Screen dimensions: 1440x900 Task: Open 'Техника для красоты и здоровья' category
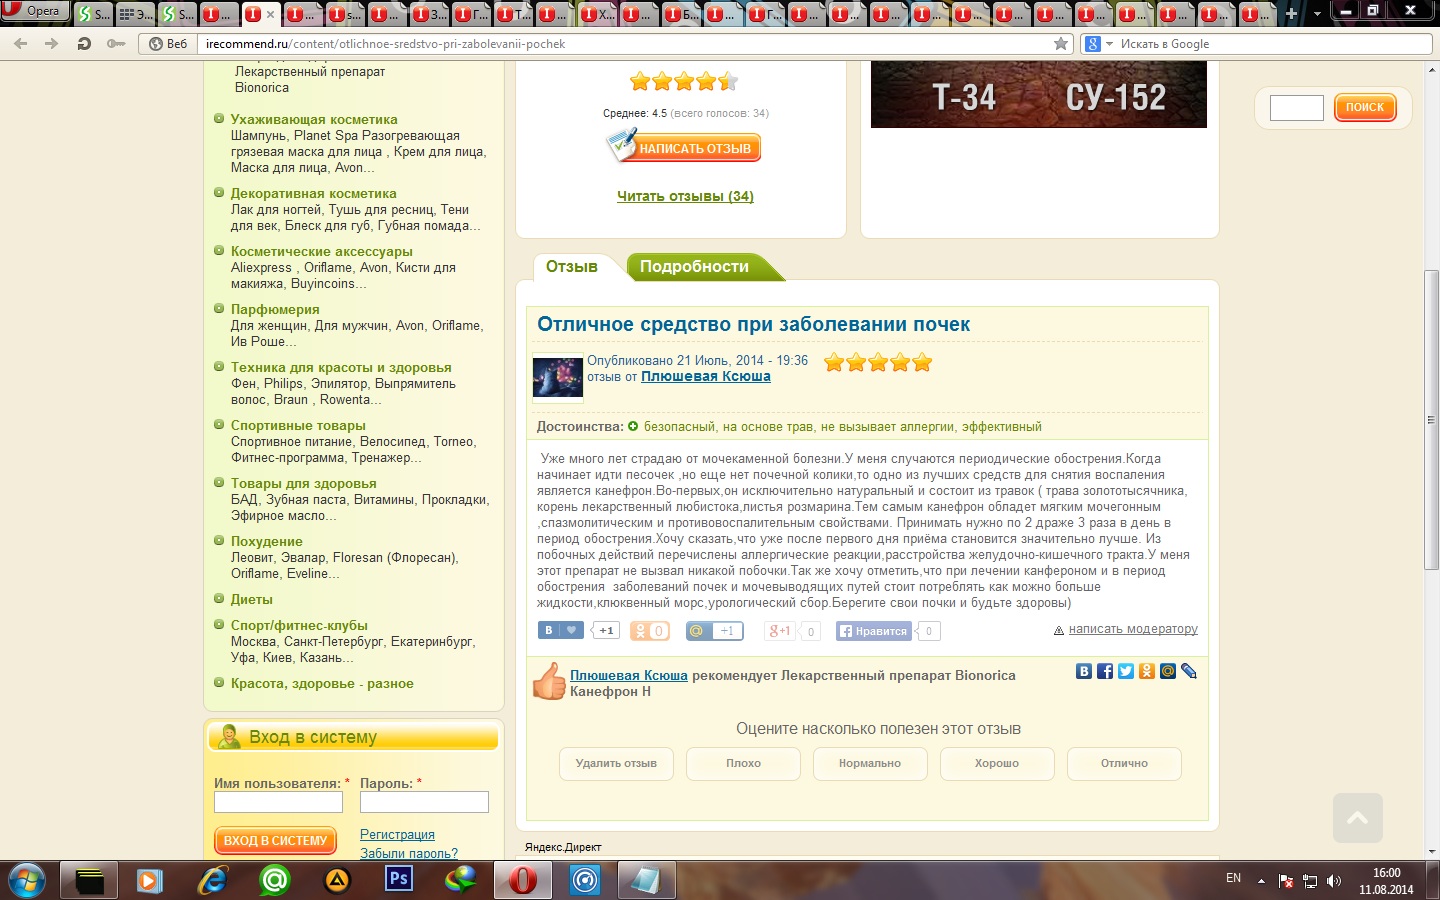click(x=341, y=367)
